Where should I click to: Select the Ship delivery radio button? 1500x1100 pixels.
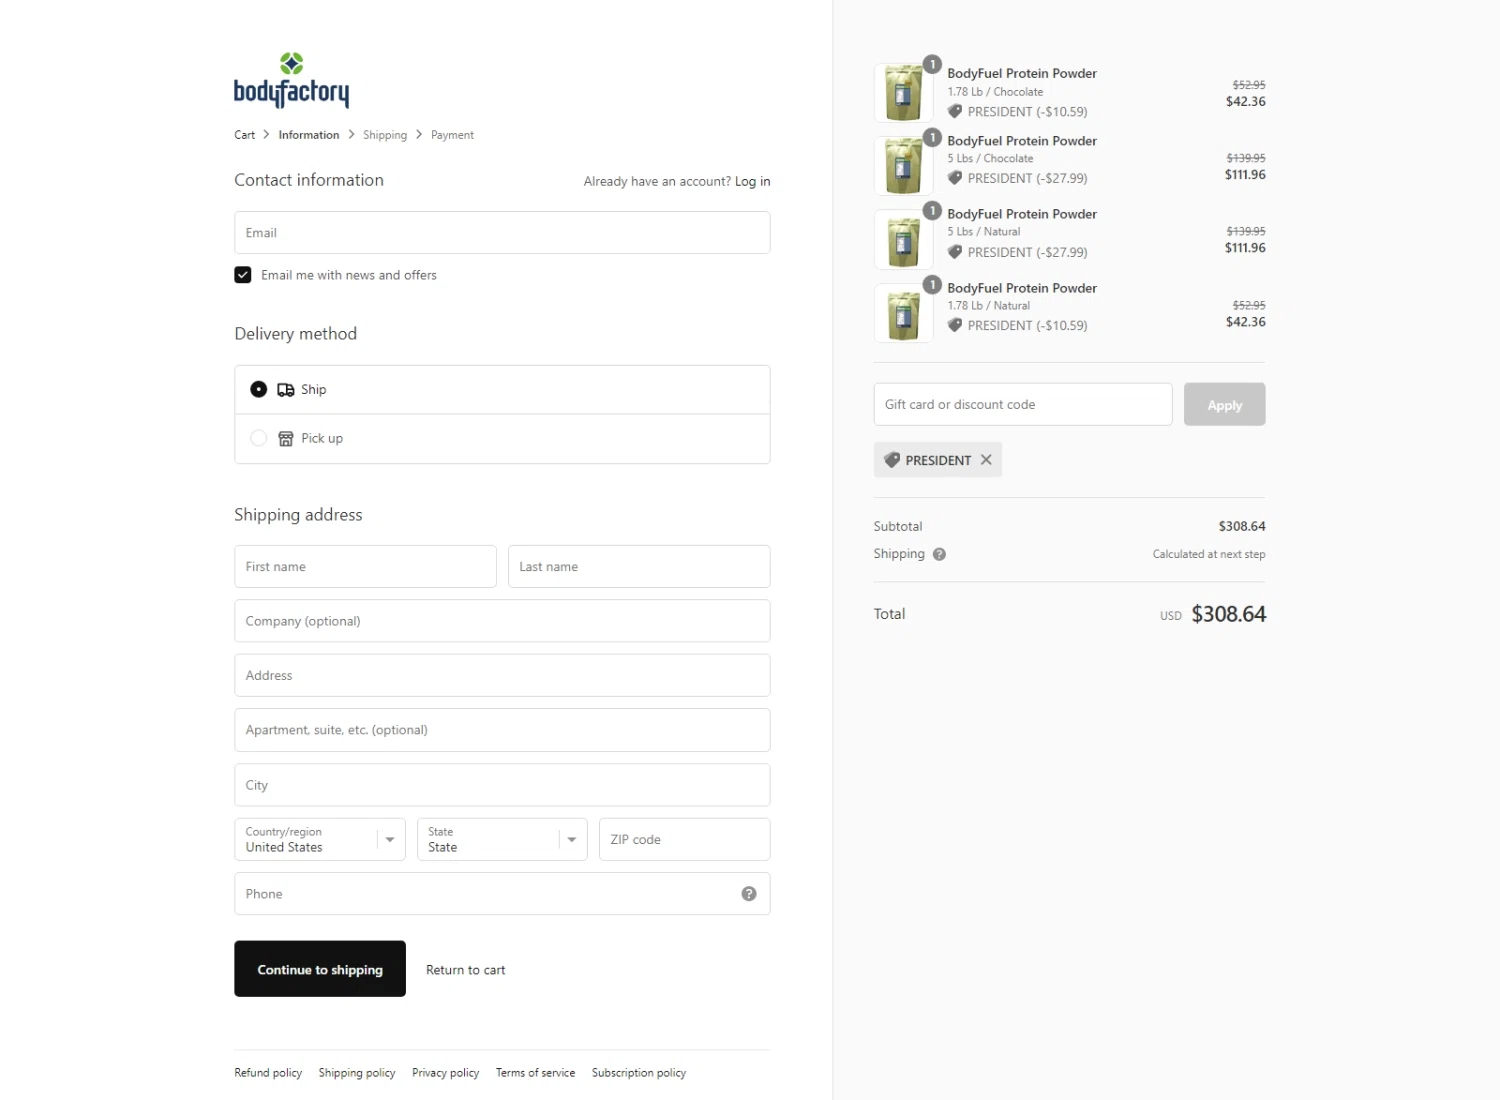pos(258,390)
